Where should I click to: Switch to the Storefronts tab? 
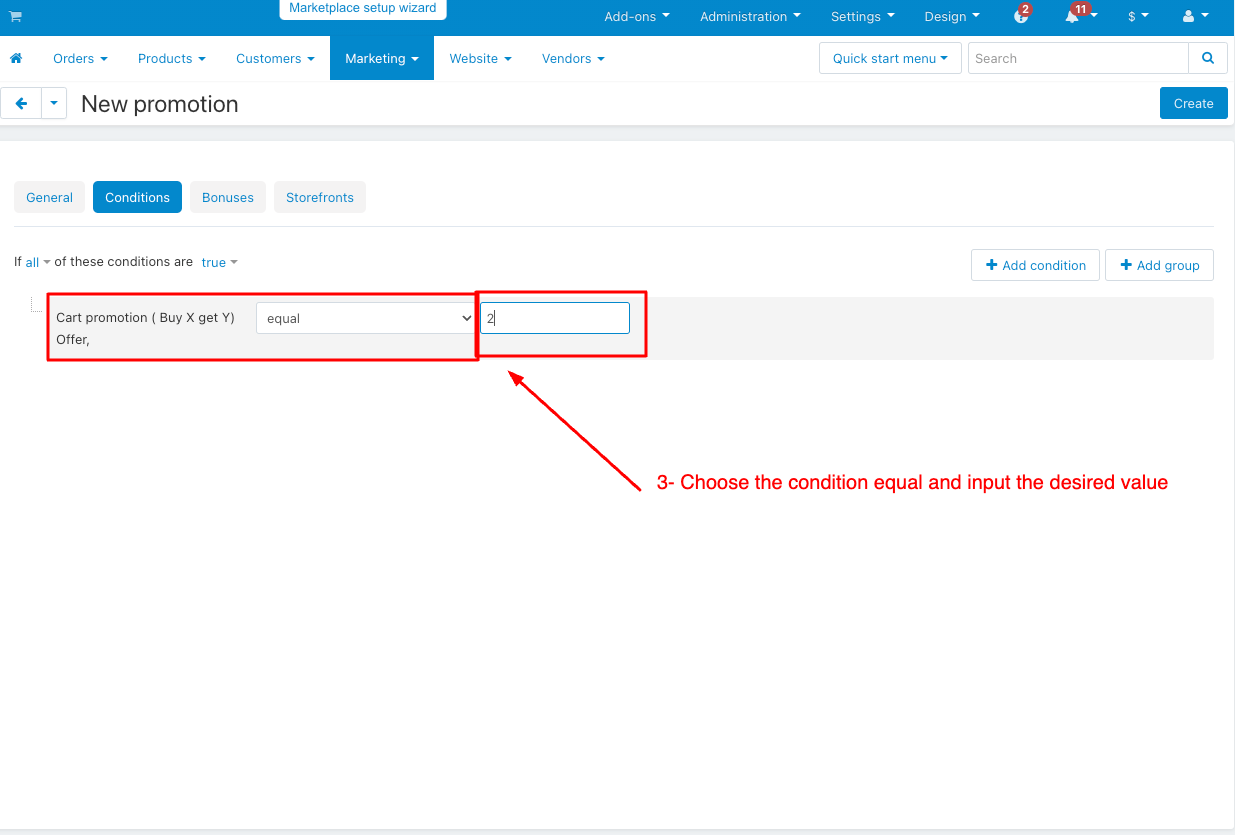(319, 197)
